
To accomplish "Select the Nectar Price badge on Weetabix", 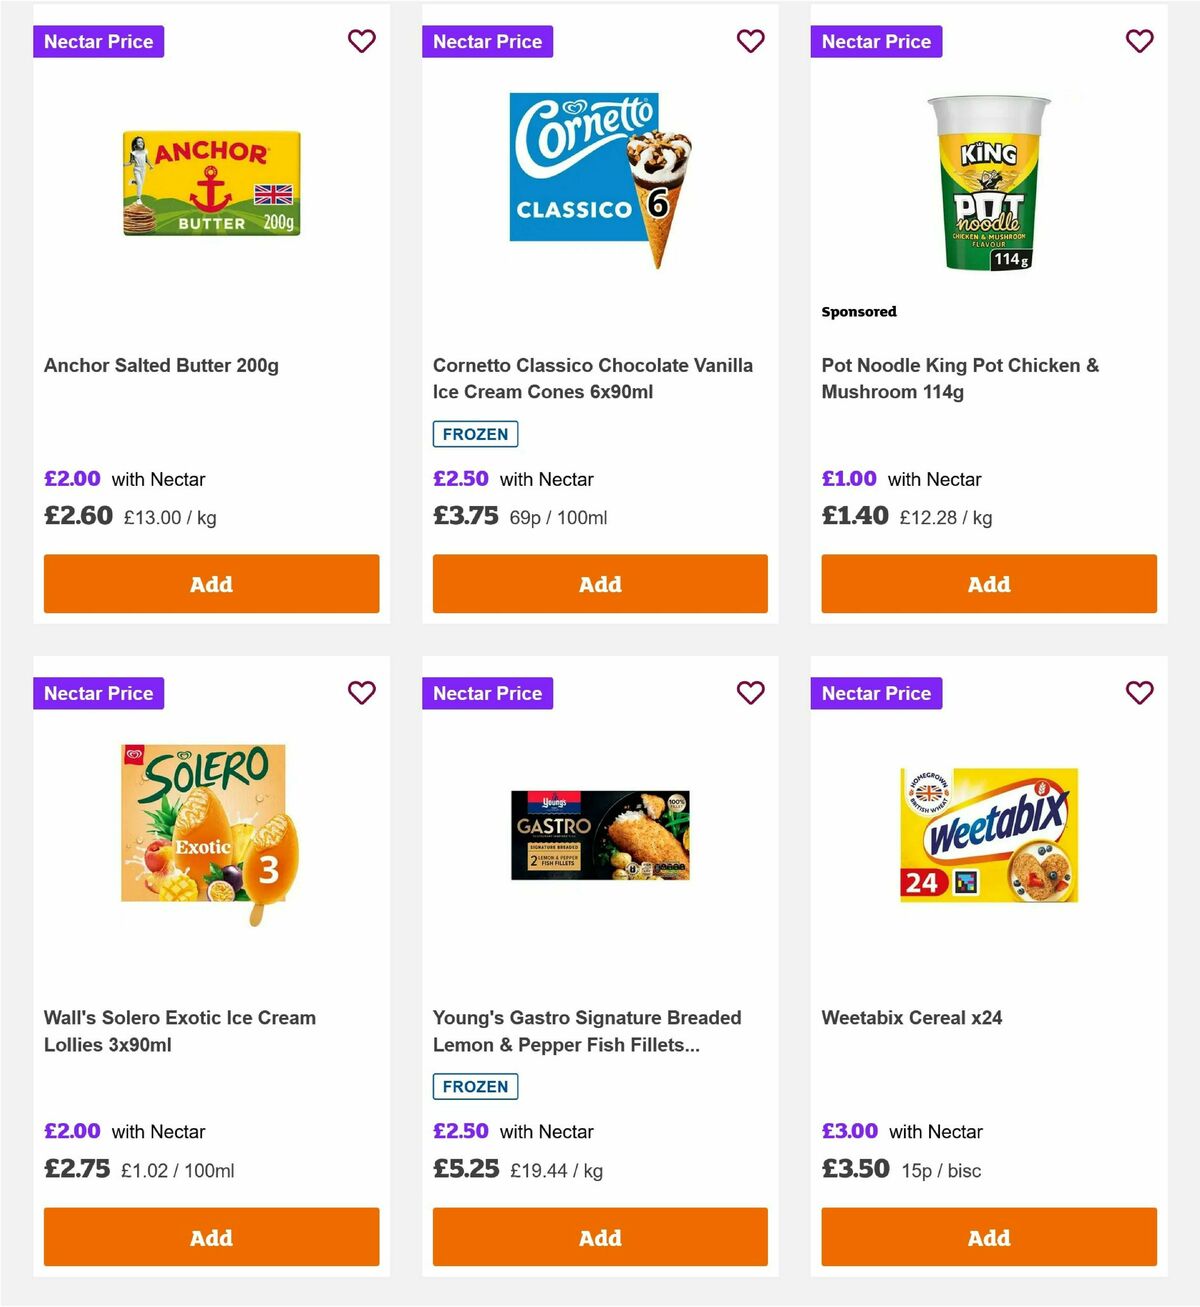I will 876,692.
